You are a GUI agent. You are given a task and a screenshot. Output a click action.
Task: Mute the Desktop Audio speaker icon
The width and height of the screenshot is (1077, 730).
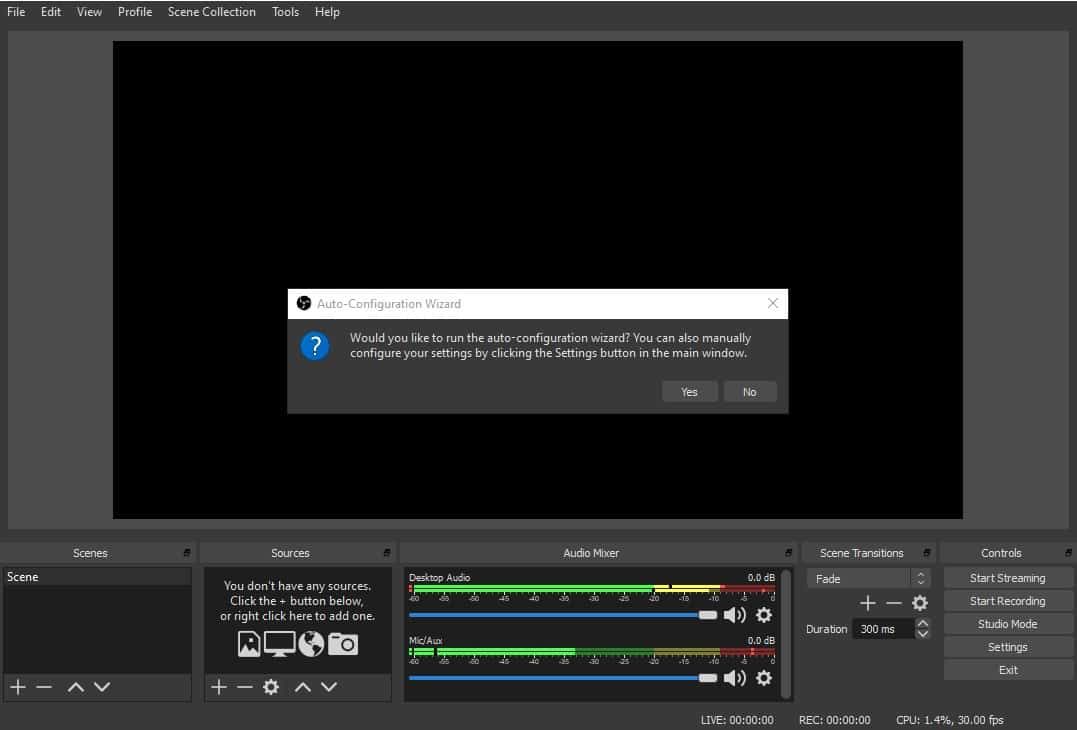tap(736, 615)
